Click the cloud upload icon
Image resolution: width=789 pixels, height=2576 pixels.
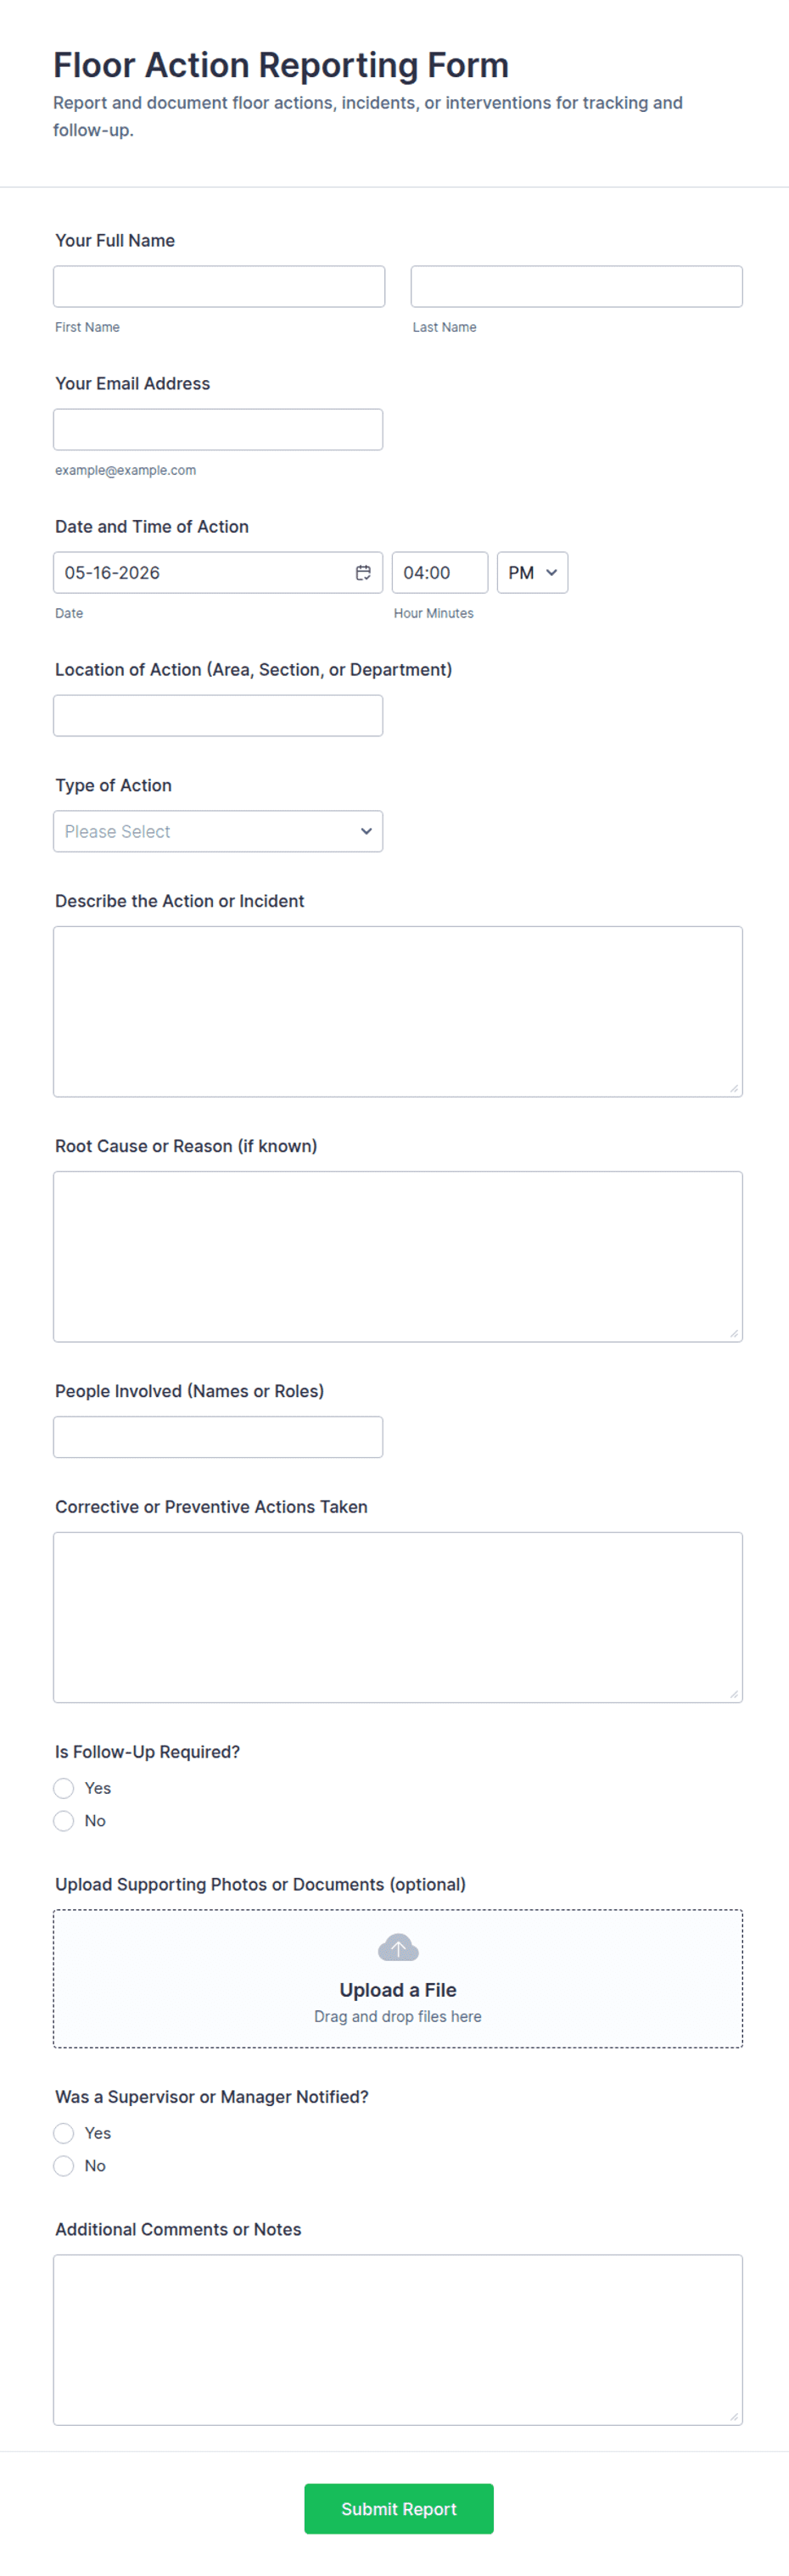pos(398,1947)
